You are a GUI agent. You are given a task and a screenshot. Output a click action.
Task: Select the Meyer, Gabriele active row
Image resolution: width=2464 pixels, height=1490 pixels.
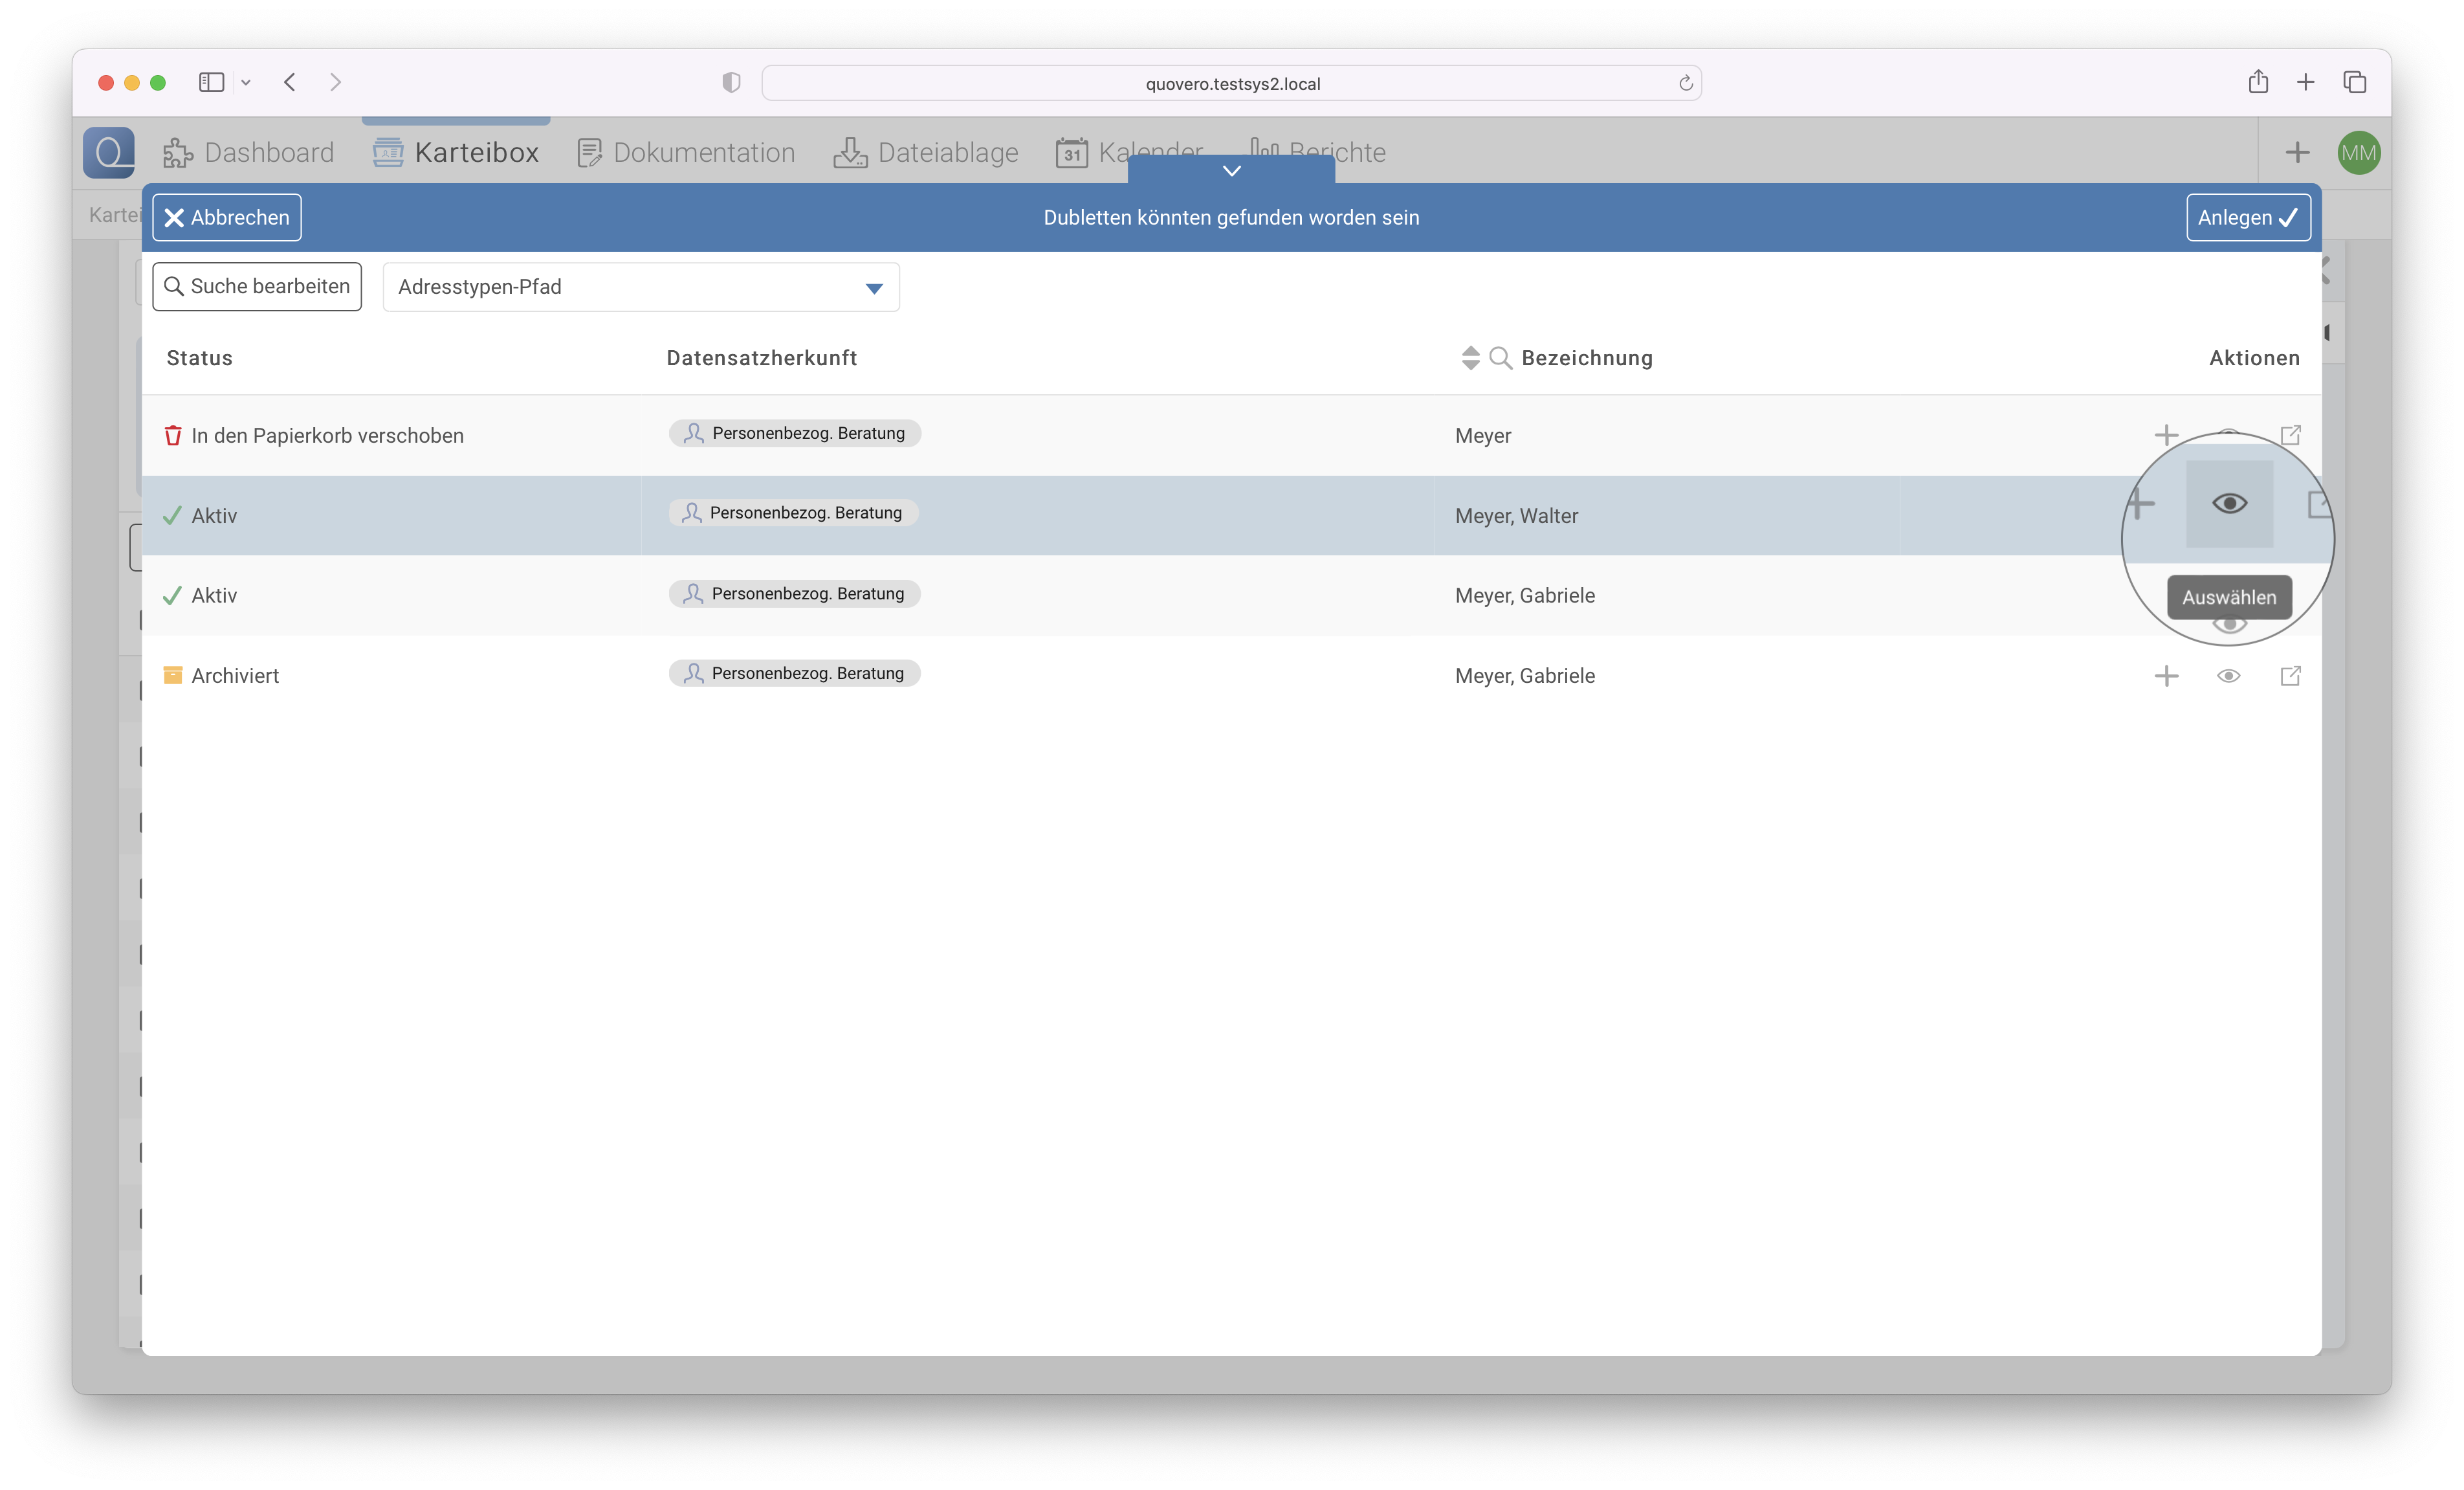pyautogui.click(x=1524, y=595)
